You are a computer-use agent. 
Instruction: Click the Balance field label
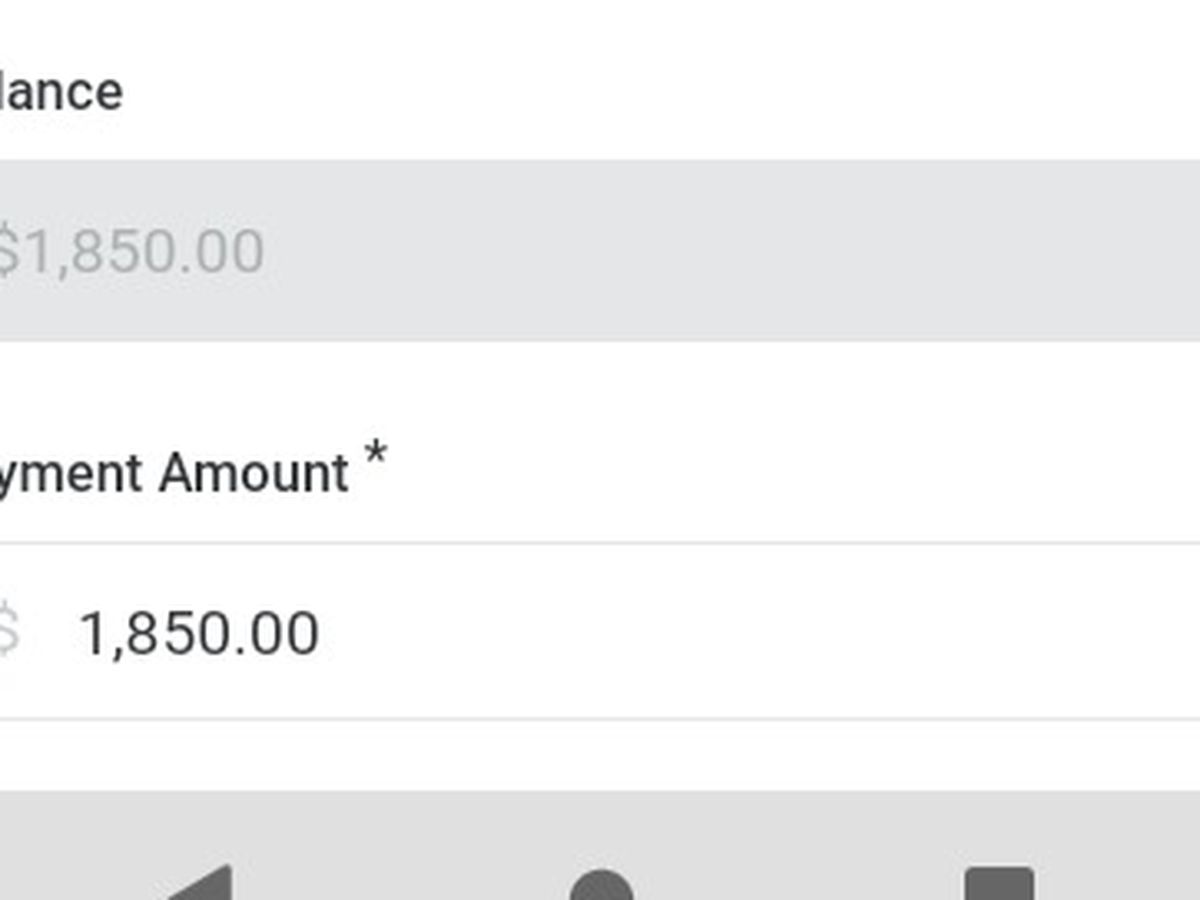coord(60,92)
